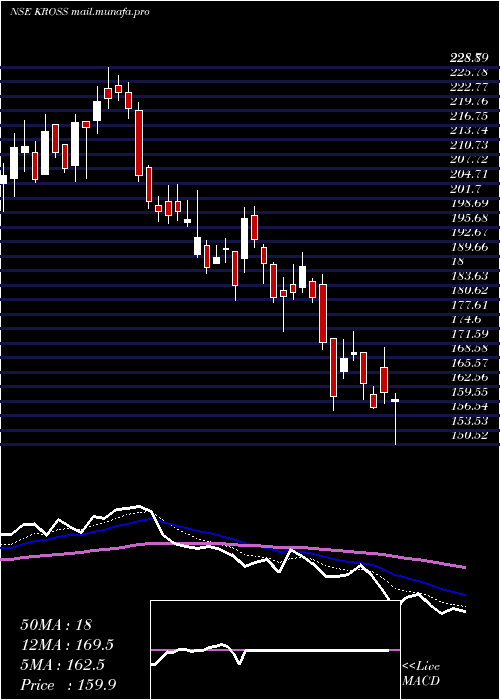Click the 165.57 price axis label

tap(469, 362)
